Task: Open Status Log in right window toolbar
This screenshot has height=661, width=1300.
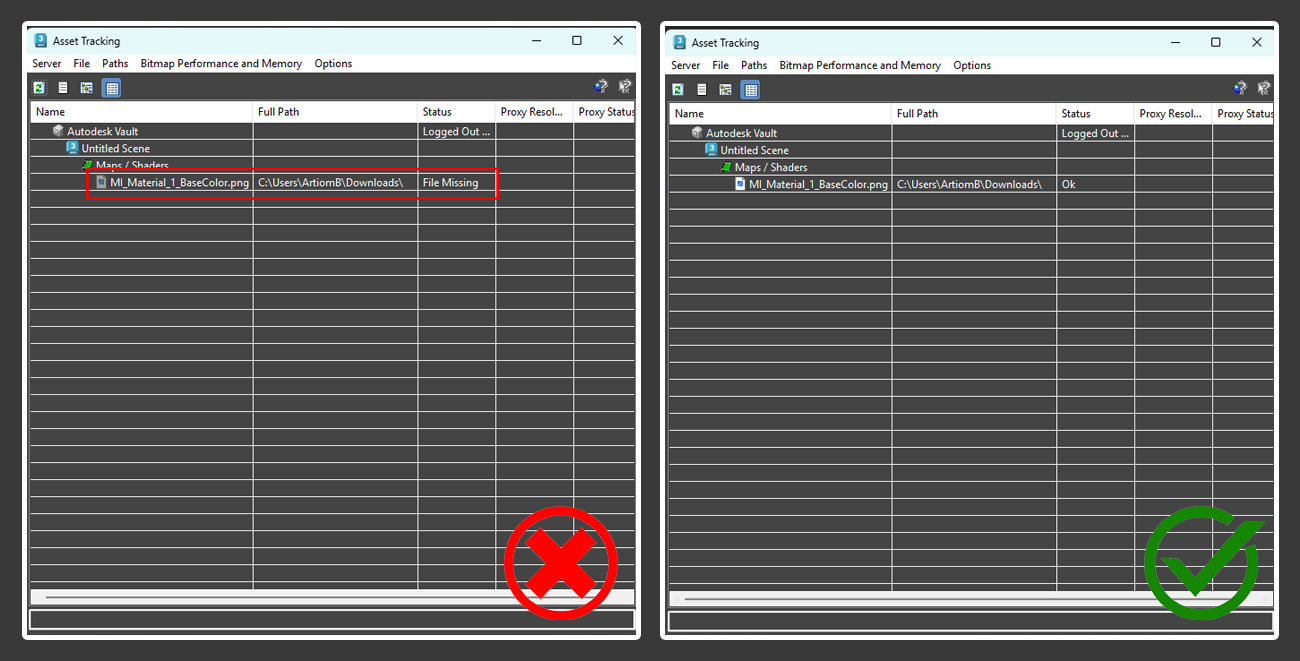Action: tap(702, 90)
